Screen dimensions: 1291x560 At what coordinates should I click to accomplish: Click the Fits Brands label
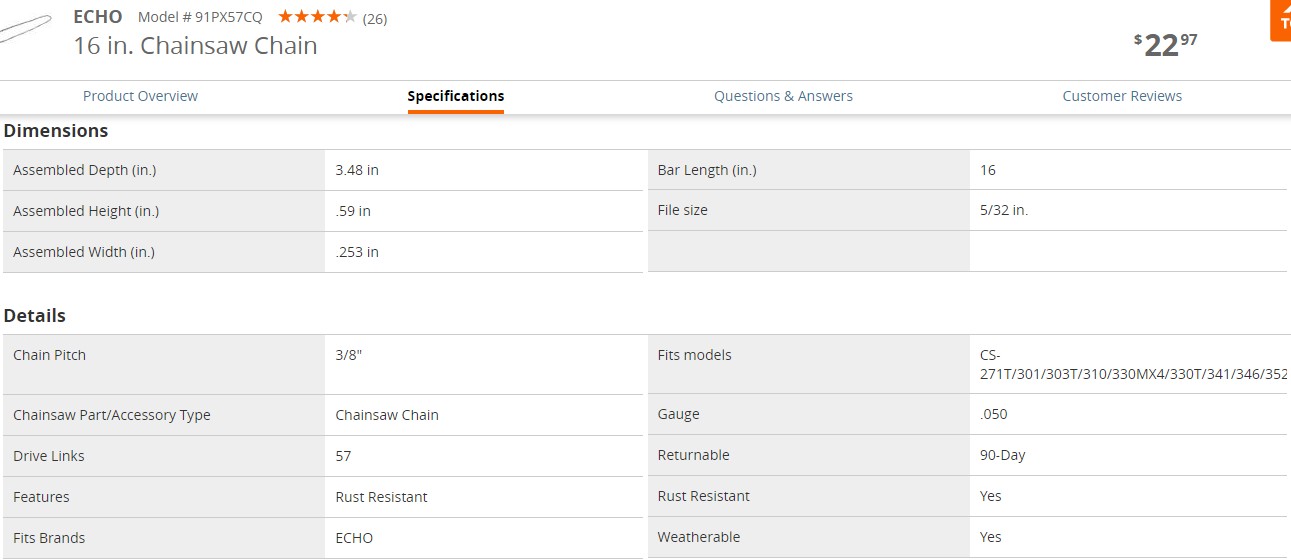tap(49, 538)
